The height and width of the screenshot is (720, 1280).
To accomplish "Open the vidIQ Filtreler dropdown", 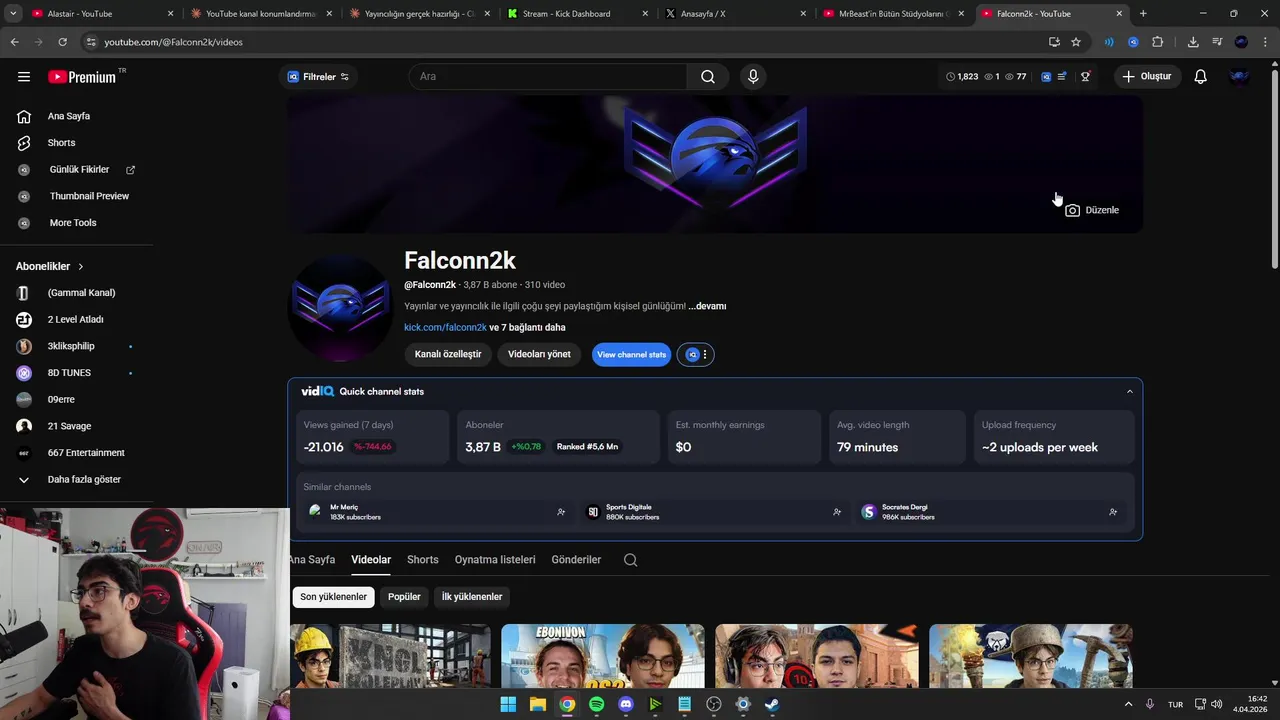I will [x=318, y=77].
